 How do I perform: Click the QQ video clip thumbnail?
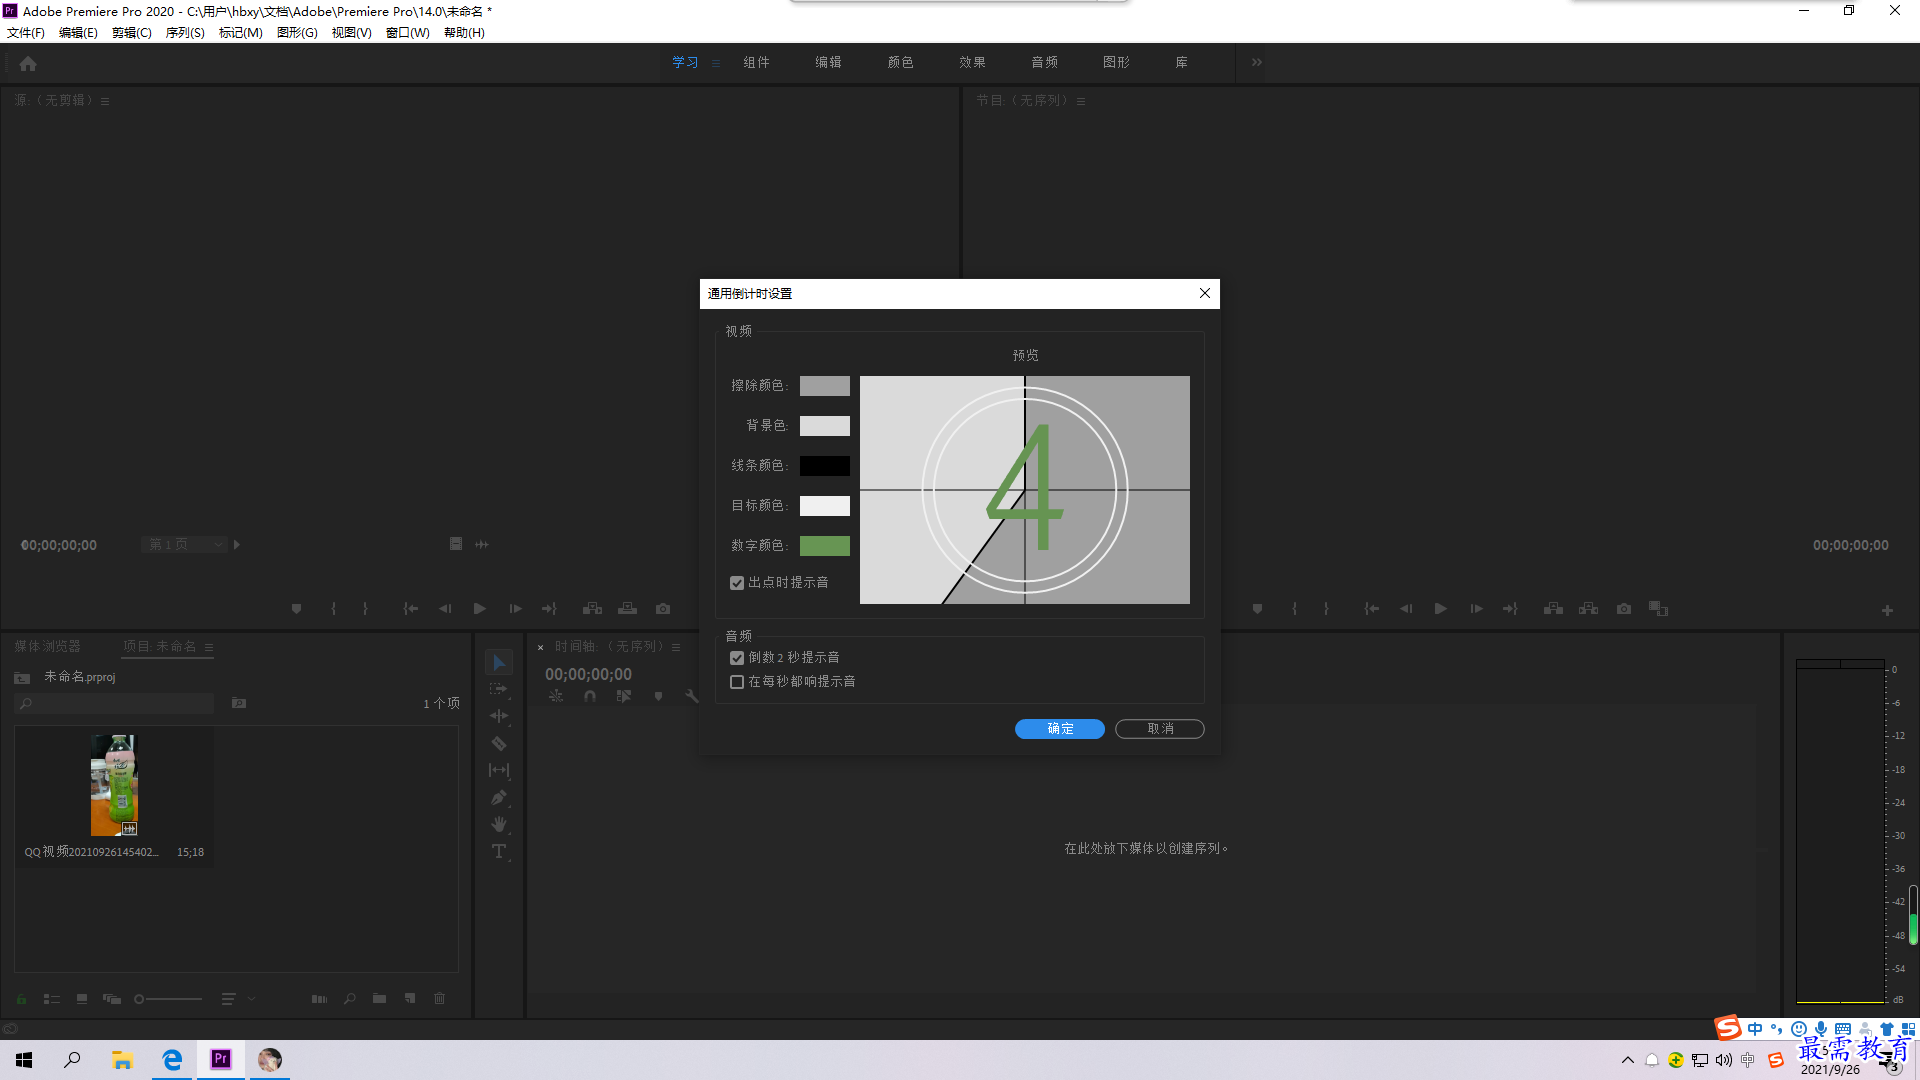point(114,785)
